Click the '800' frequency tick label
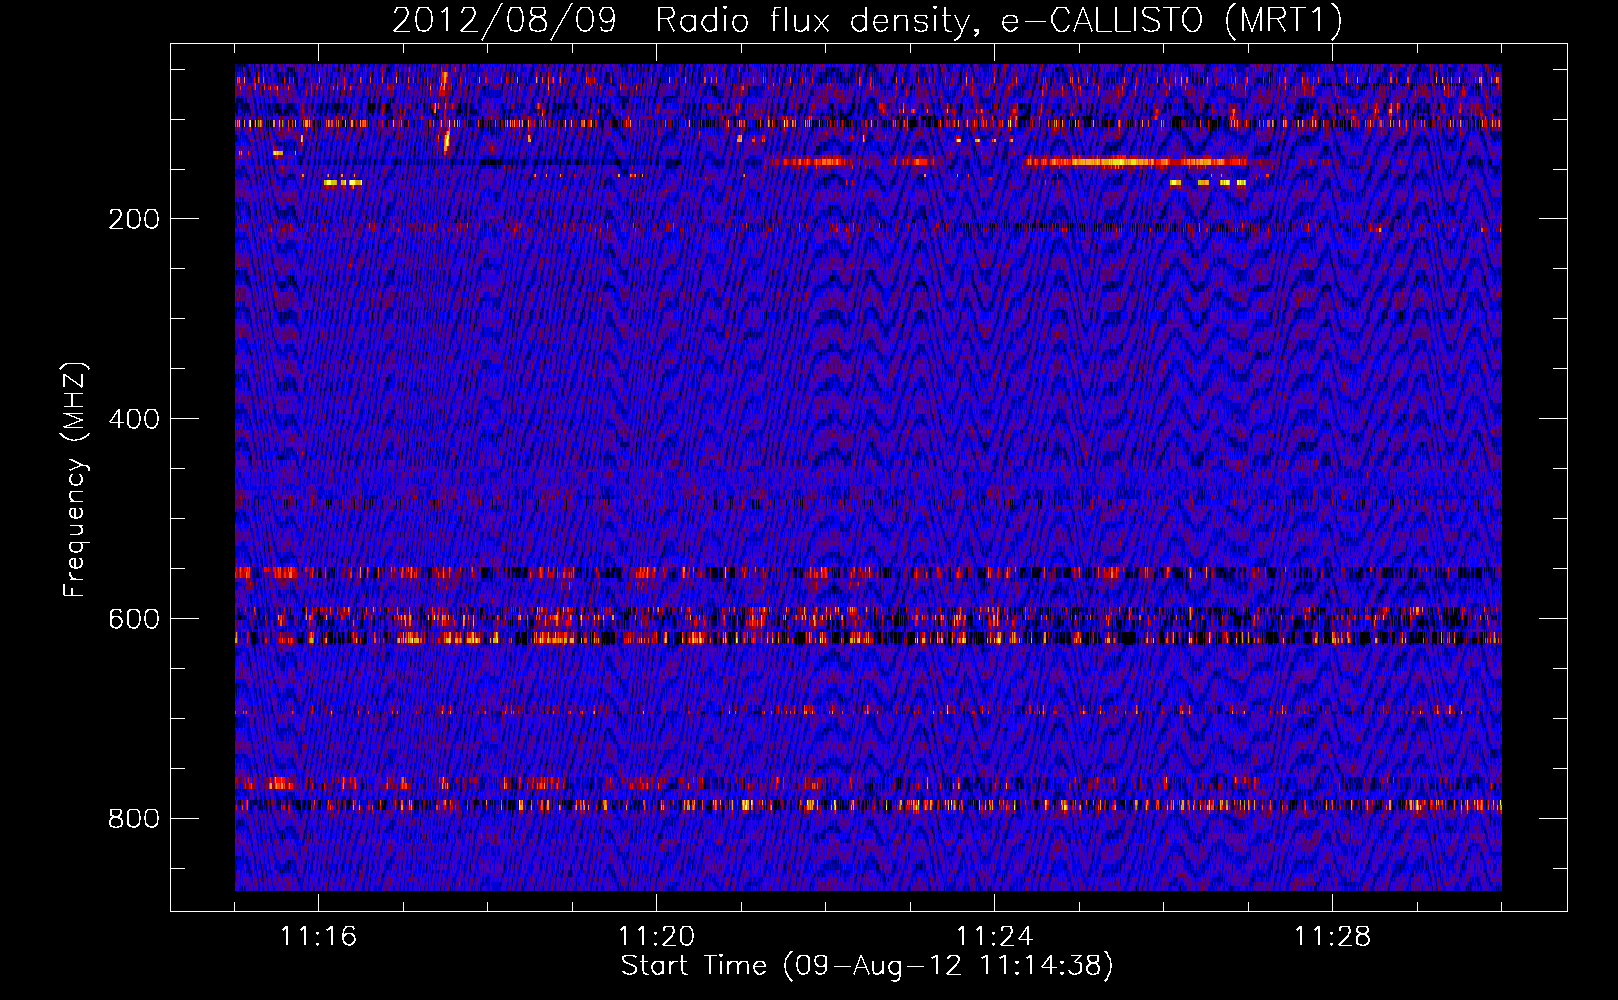Image resolution: width=1618 pixels, height=1000 pixels. click(134, 819)
